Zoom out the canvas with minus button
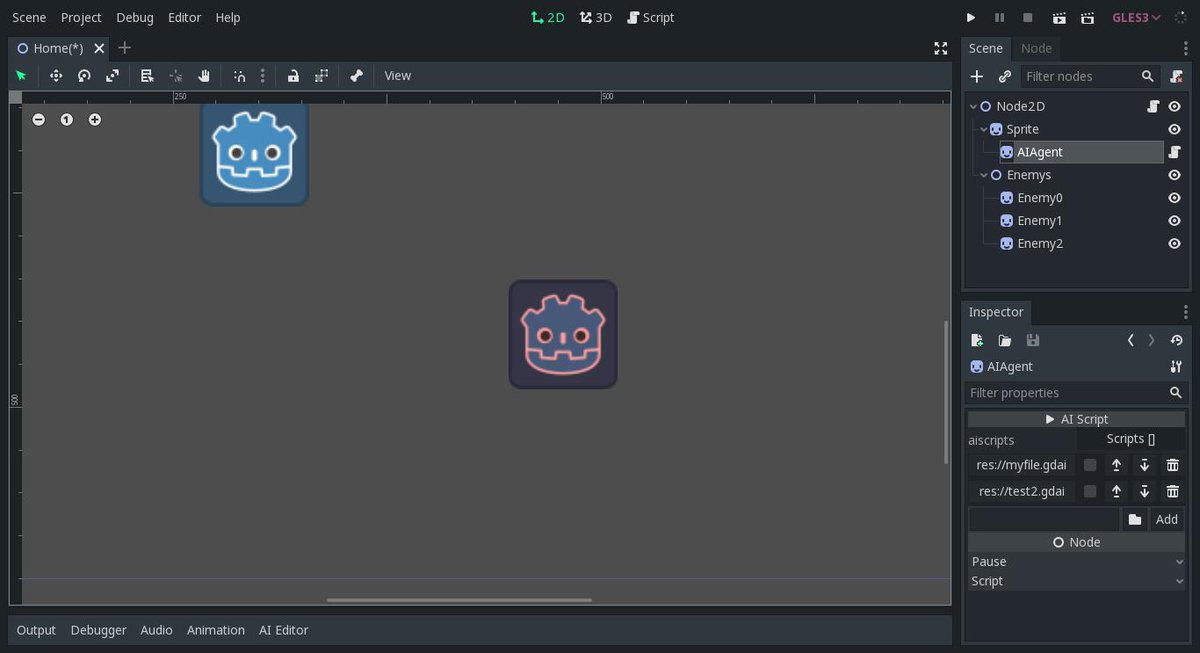The width and height of the screenshot is (1200, 653). click(38, 119)
